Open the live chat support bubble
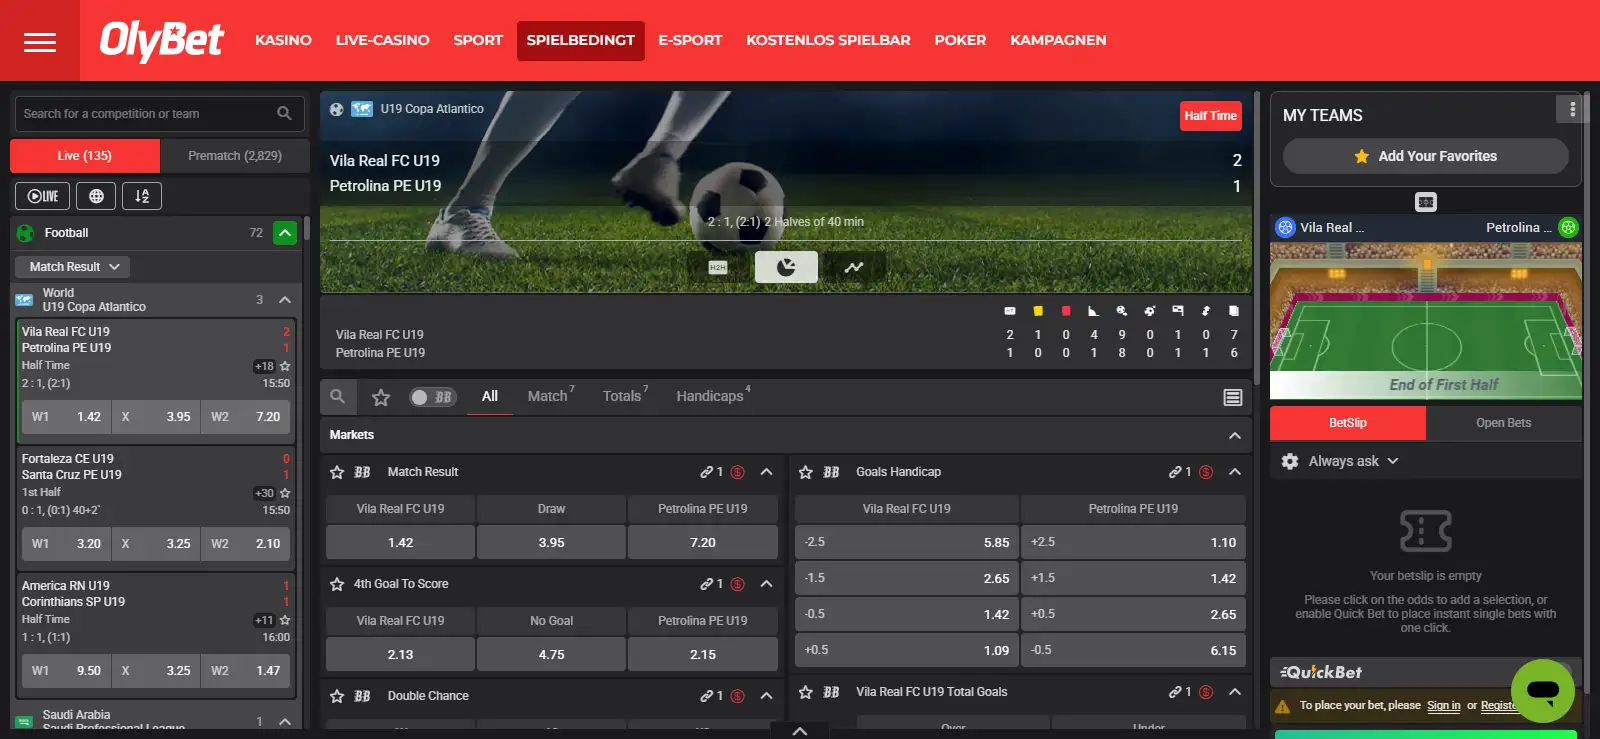Viewport: 1600px width, 739px height. tap(1543, 691)
